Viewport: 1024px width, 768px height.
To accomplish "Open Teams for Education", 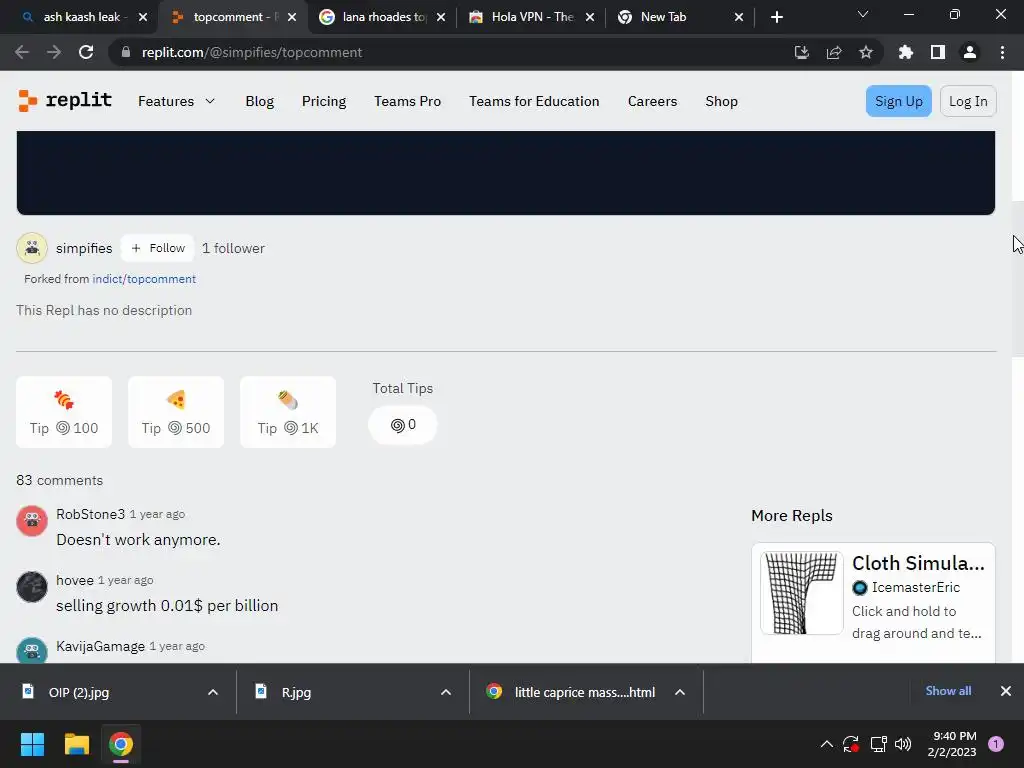I will 534,101.
